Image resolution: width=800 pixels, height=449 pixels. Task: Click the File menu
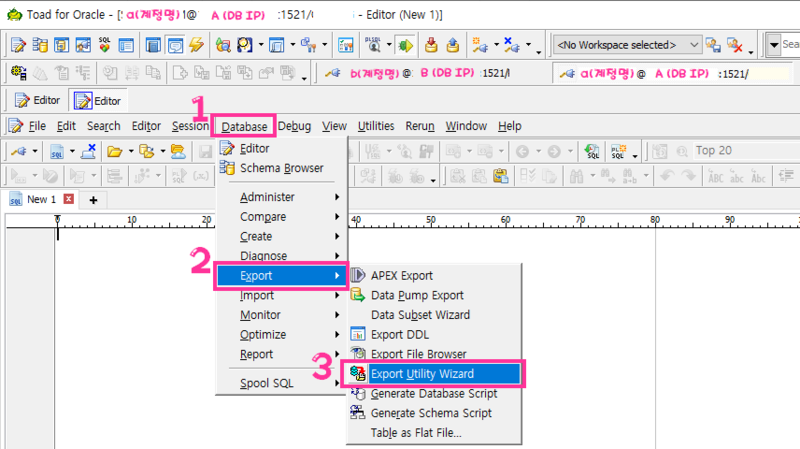[x=37, y=126]
